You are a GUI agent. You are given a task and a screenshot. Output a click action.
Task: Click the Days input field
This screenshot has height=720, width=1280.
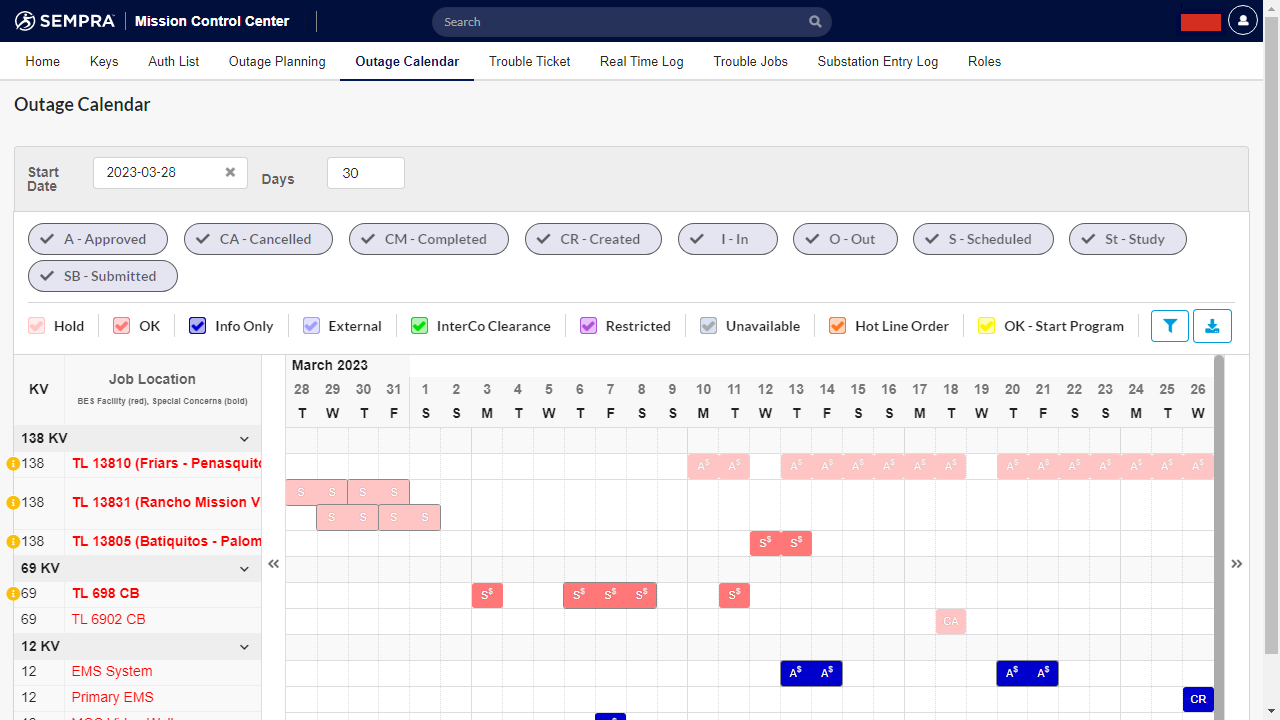click(365, 172)
